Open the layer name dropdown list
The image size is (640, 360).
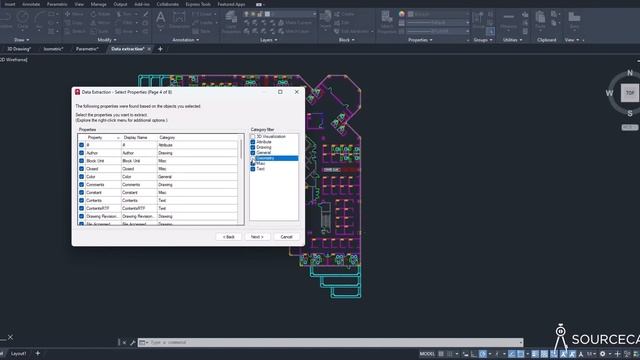coord(314,14)
